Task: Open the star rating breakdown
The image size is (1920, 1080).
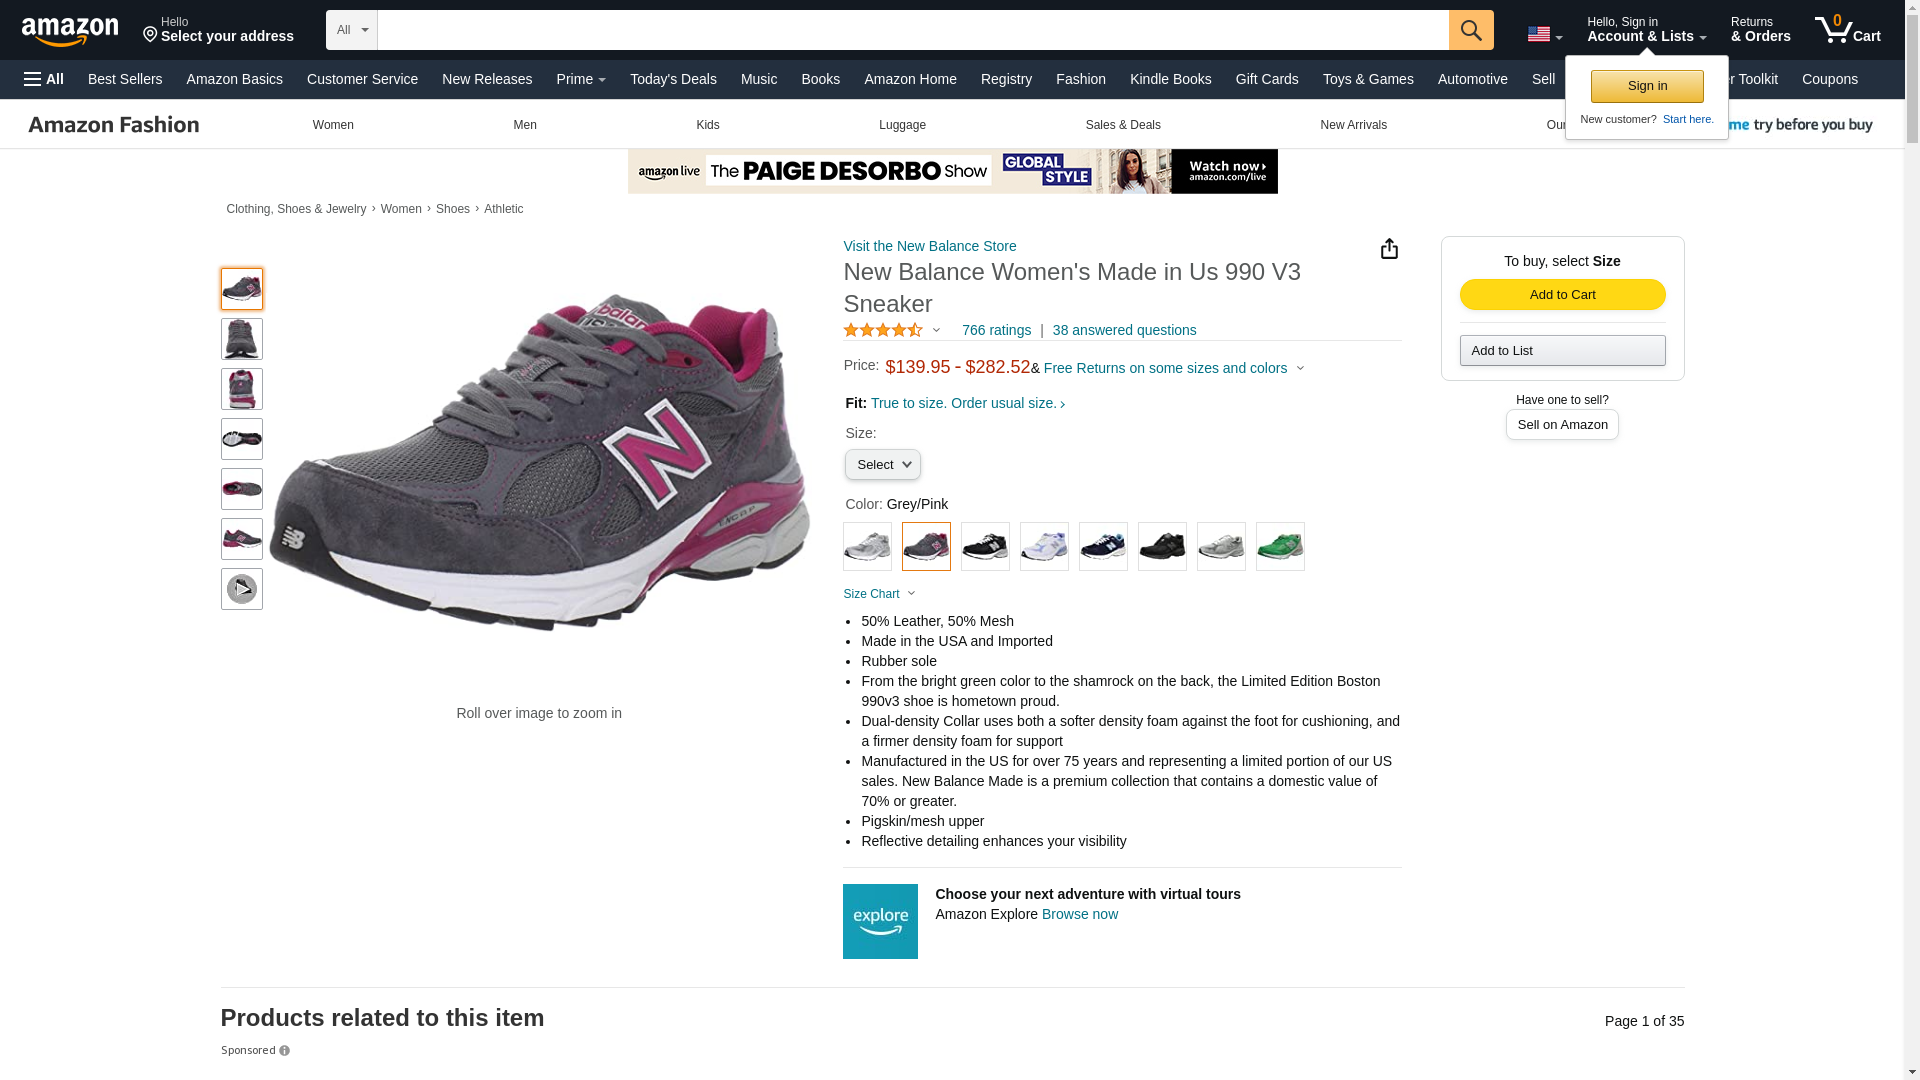Action: 891,330
